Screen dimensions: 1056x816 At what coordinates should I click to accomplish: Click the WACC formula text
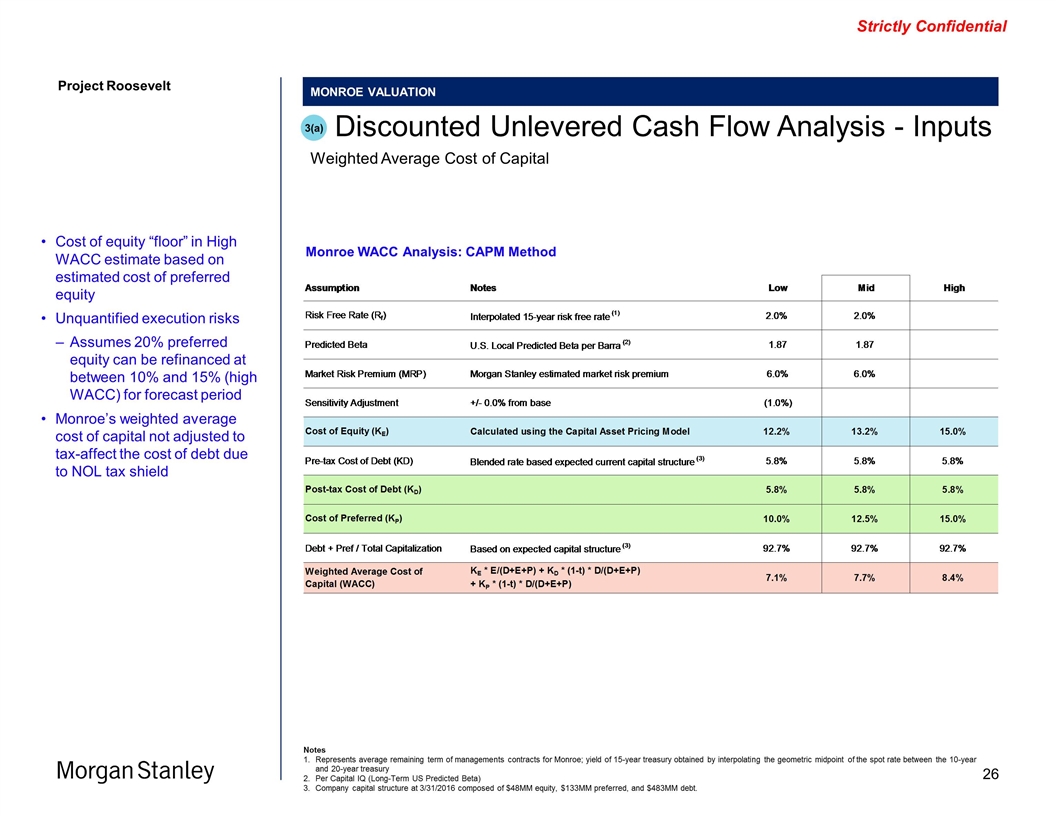[x=555, y=577]
